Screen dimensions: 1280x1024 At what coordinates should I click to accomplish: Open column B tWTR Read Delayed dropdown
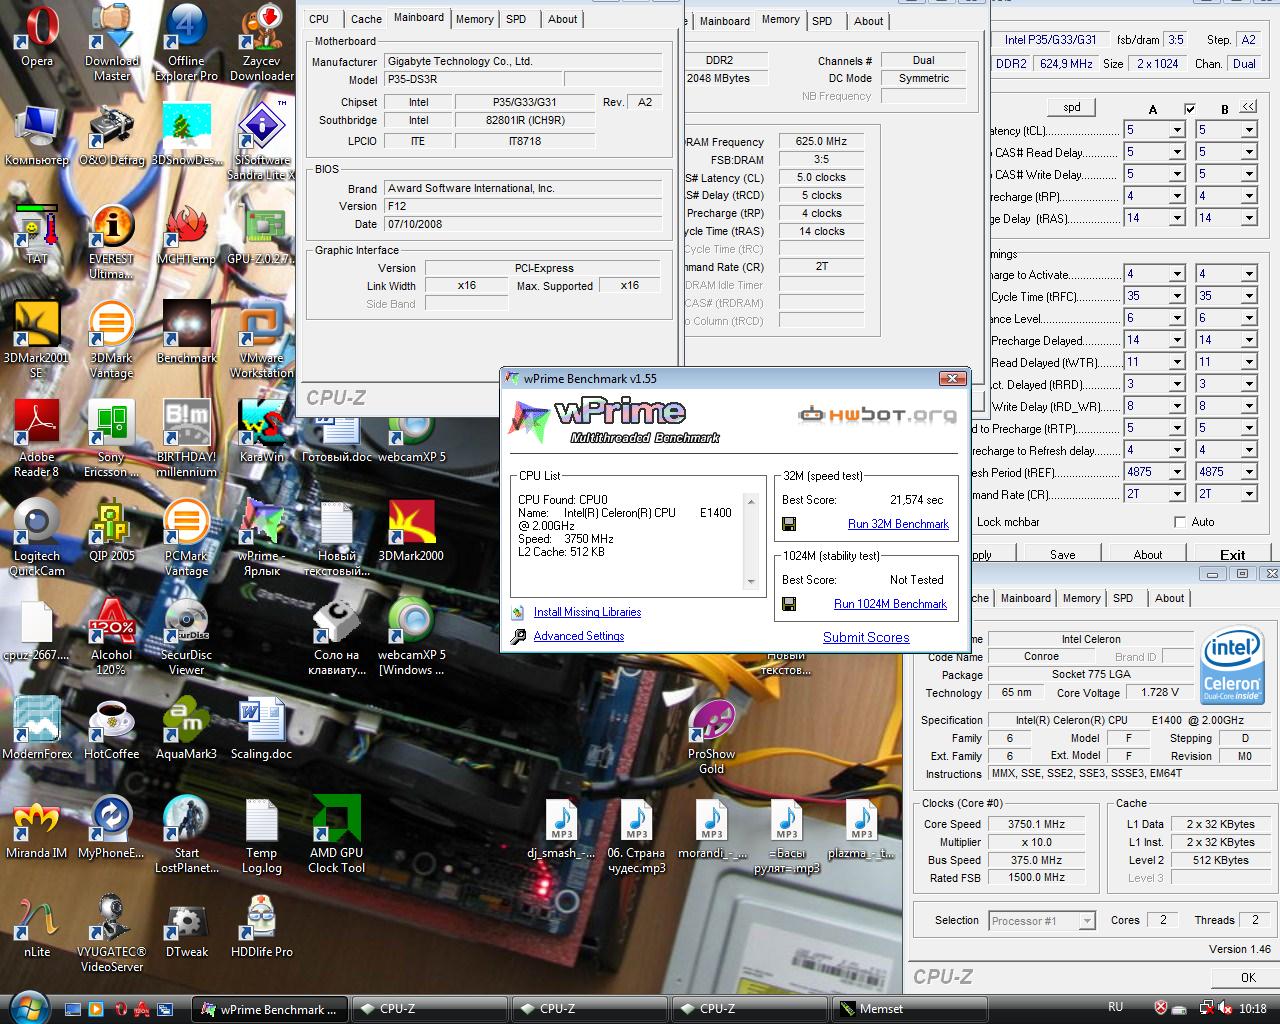click(x=1249, y=362)
